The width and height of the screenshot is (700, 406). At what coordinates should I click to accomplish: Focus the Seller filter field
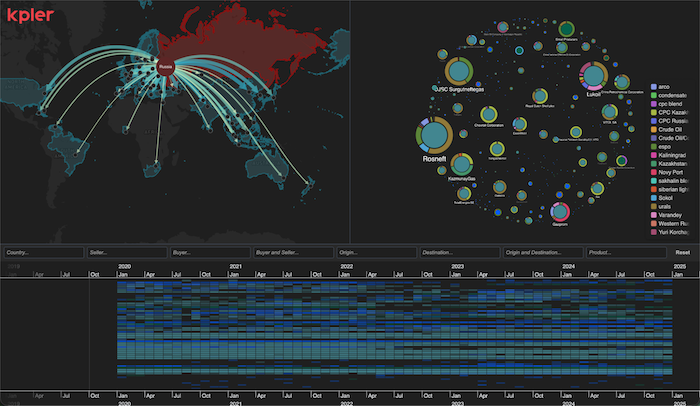coord(127,252)
